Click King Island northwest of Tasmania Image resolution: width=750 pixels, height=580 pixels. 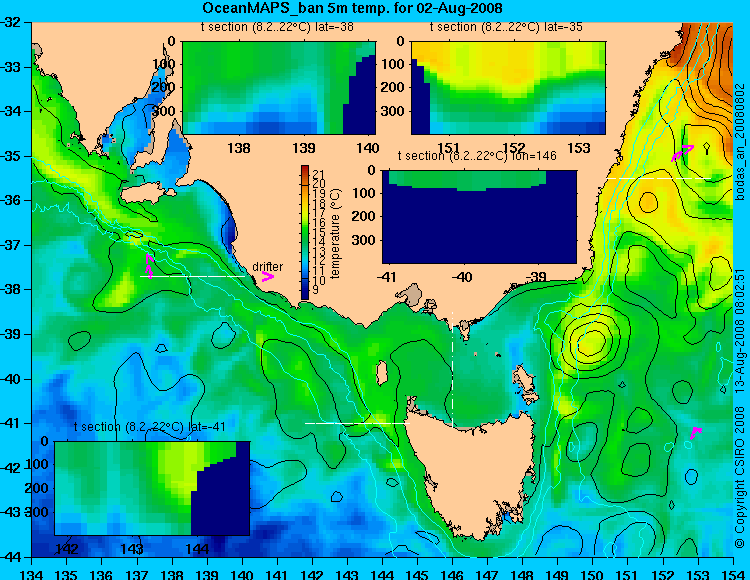382,373
